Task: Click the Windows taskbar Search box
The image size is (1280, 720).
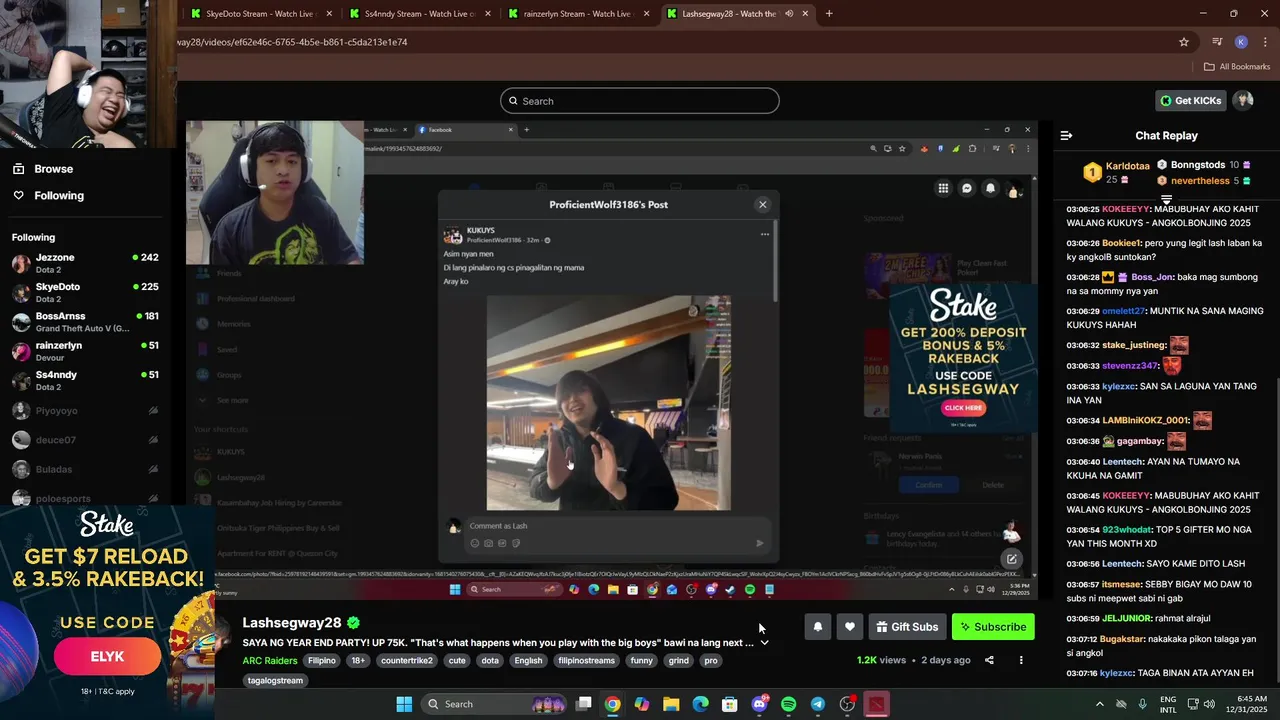Action: [494, 704]
